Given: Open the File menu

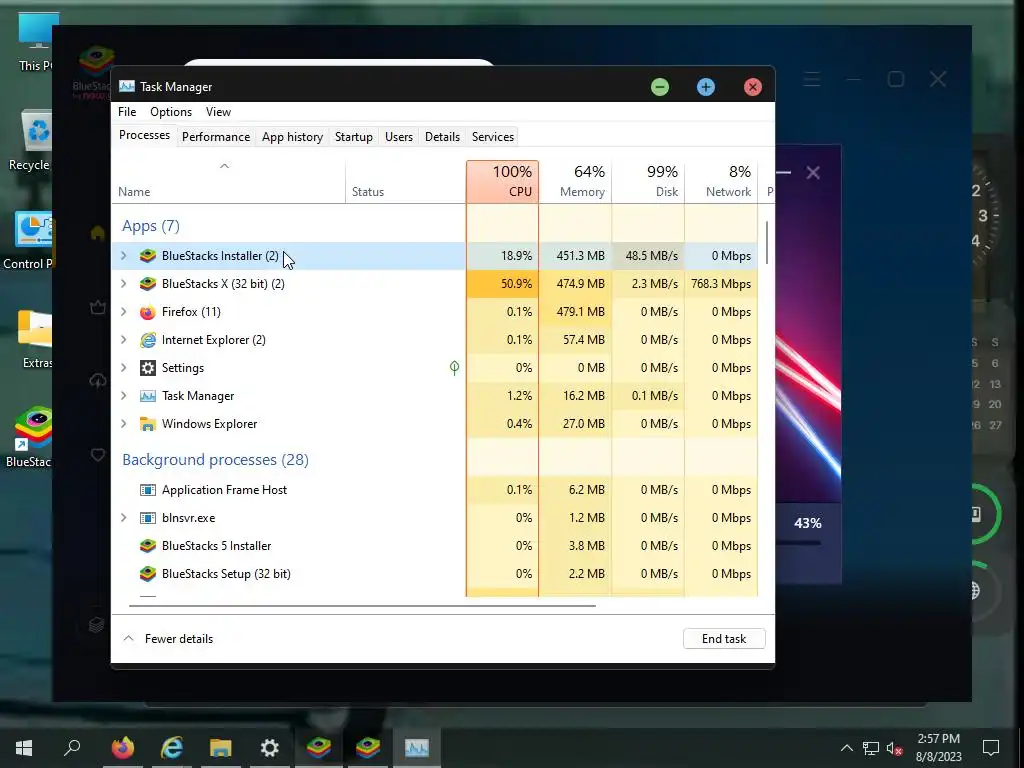Looking at the screenshot, I should [x=127, y=112].
